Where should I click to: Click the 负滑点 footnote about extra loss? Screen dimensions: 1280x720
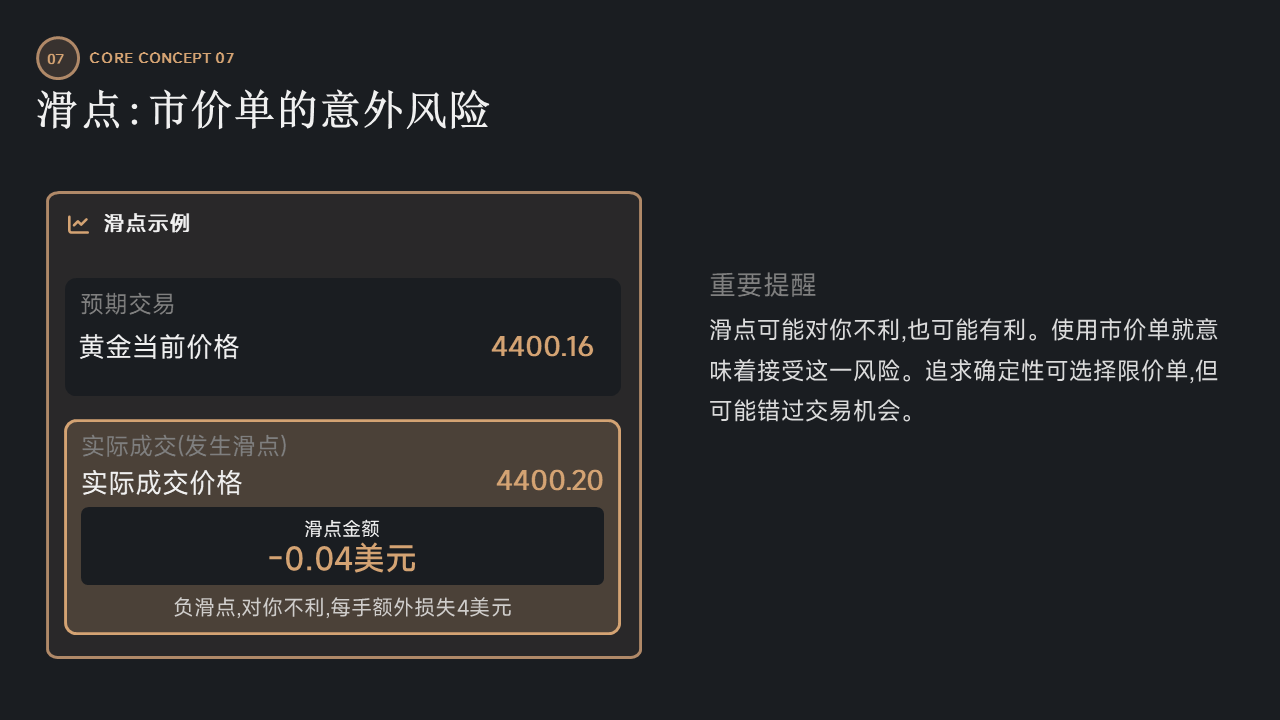342,607
